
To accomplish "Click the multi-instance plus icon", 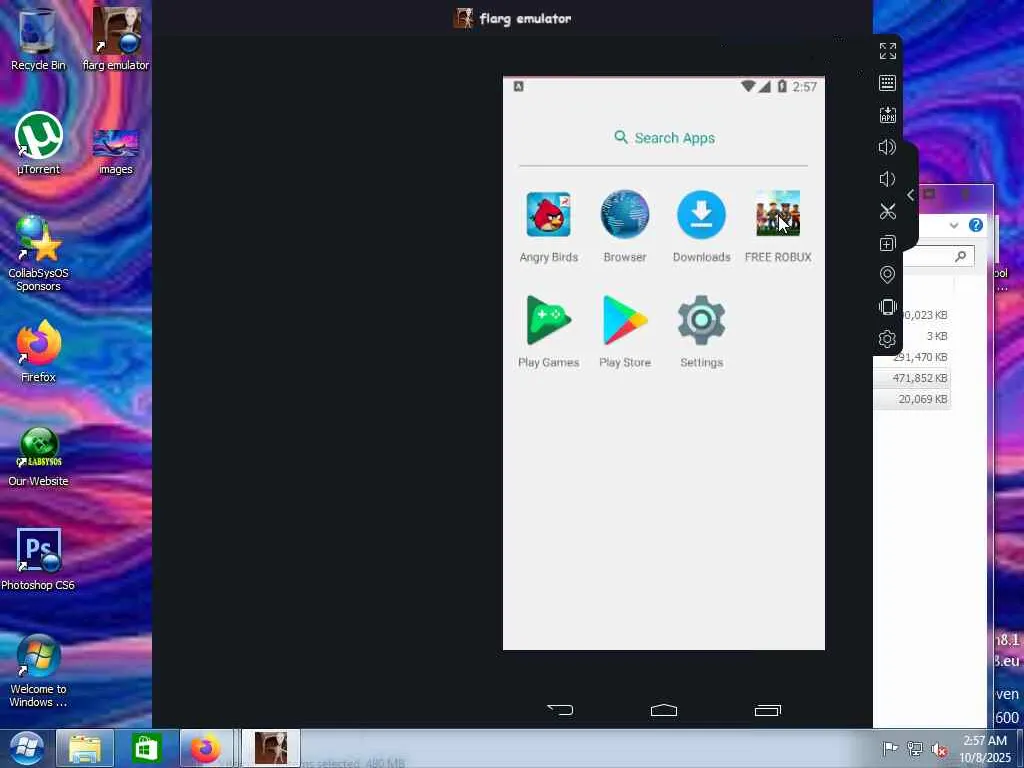I will 888,244.
